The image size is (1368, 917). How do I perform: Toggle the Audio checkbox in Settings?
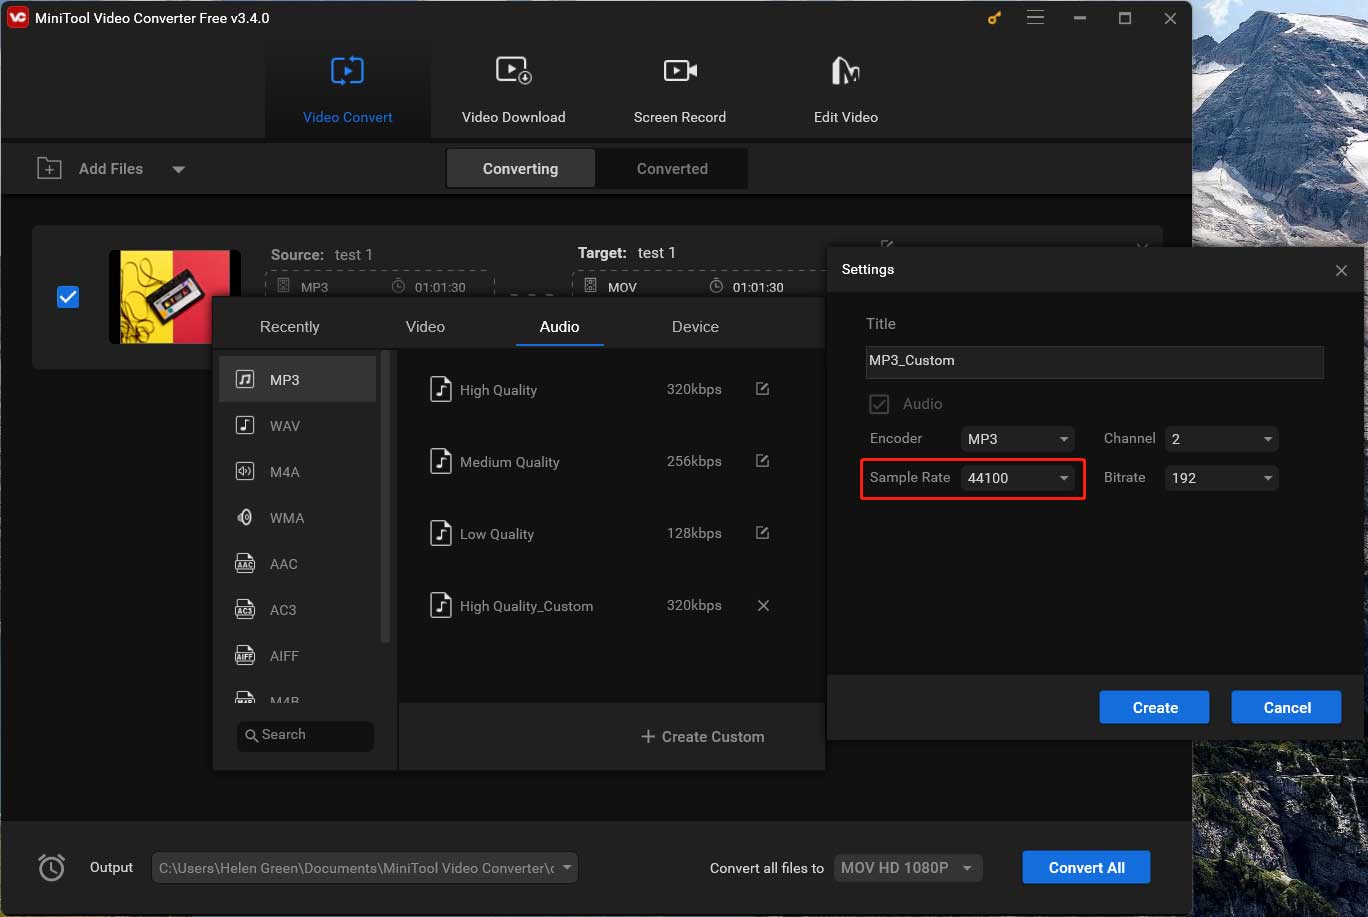click(x=879, y=404)
